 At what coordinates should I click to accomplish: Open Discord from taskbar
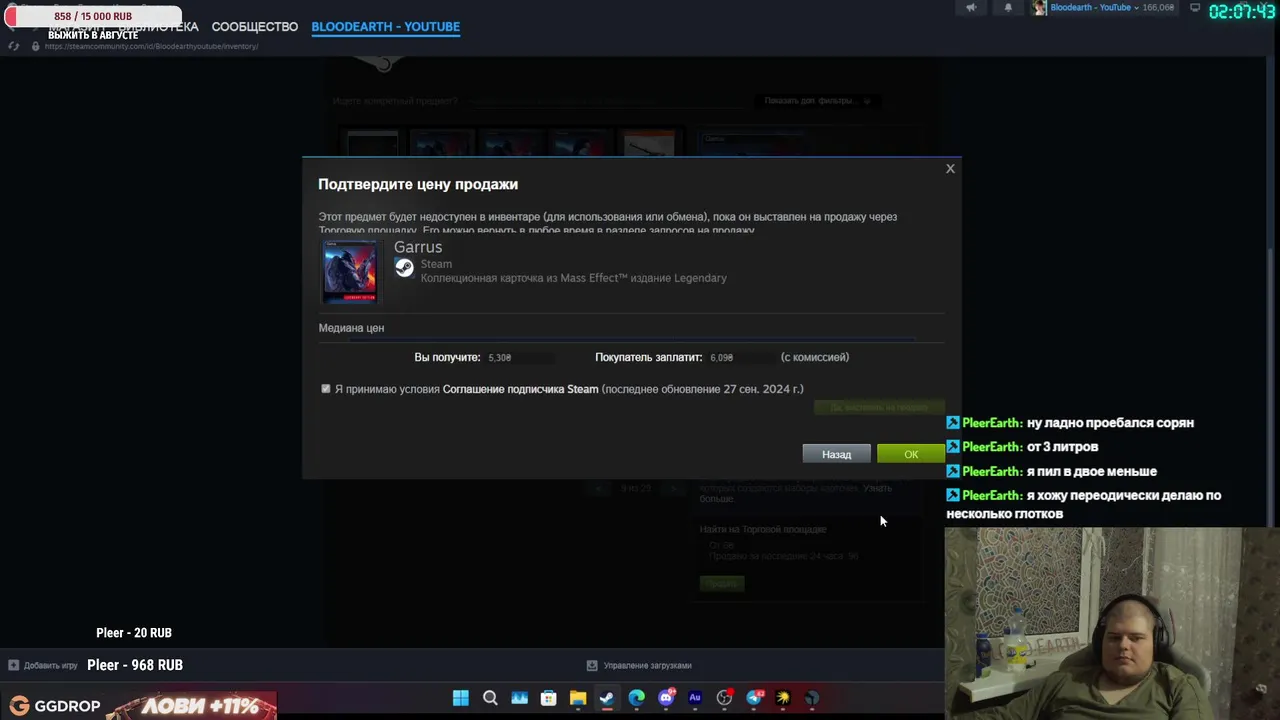coord(666,698)
